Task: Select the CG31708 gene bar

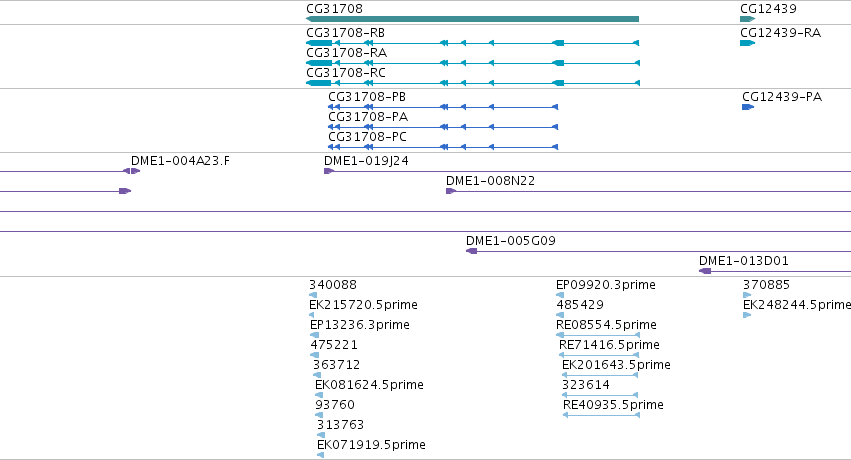Action: click(x=472, y=19)
